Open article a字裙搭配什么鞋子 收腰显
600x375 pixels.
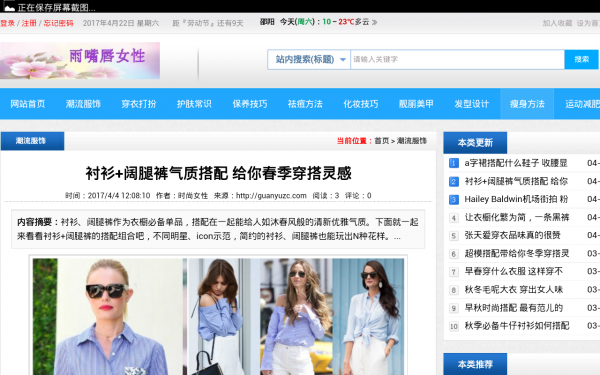(516, 163)
